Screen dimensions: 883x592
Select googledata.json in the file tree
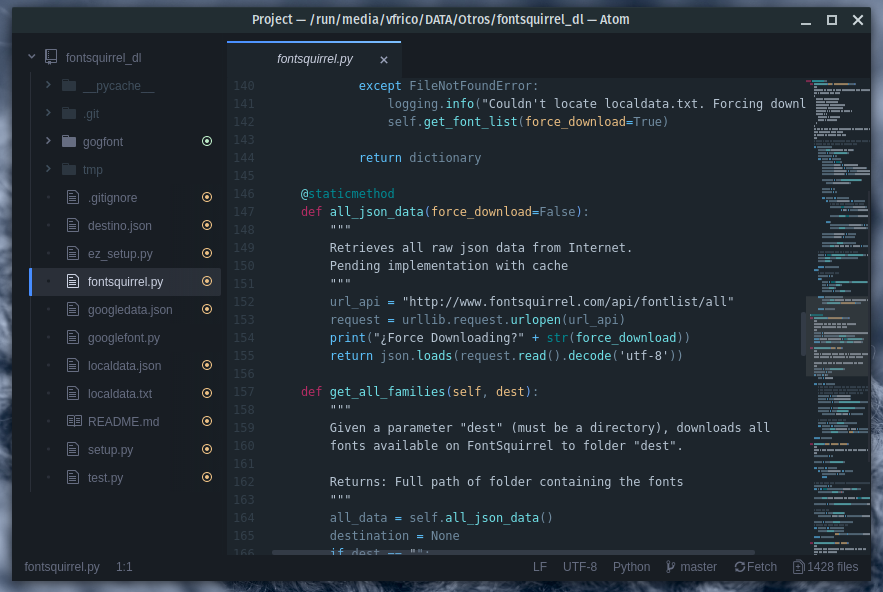pos(130,310)
